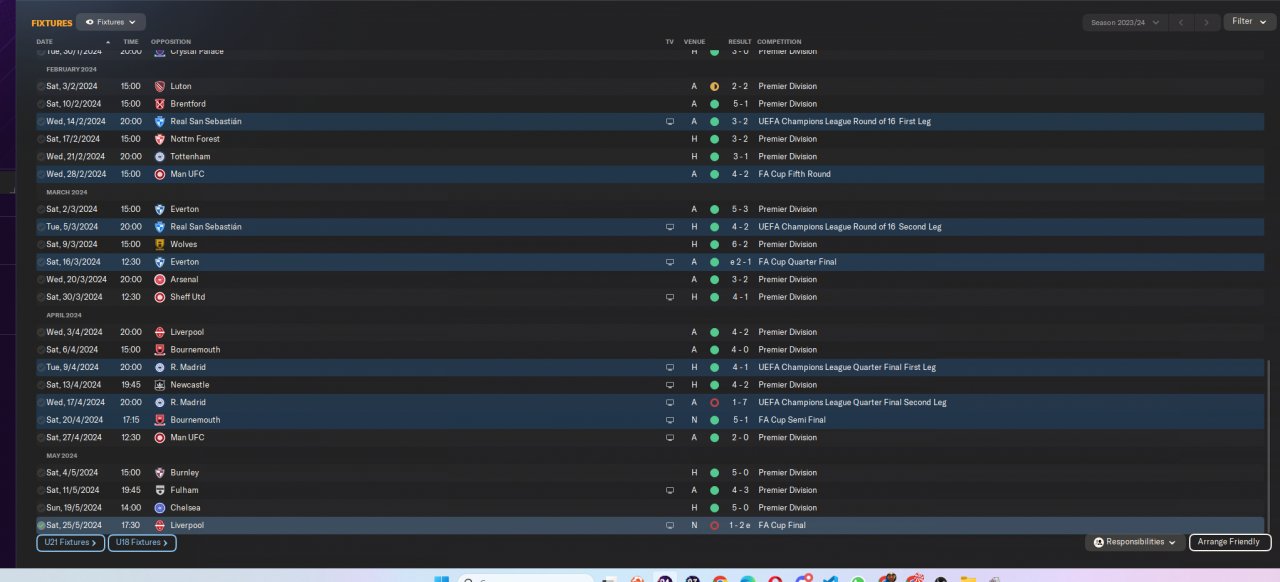Sort by the Date column header
The width and height of the screenshot is (1280, 582).
(x=44, y=42)
